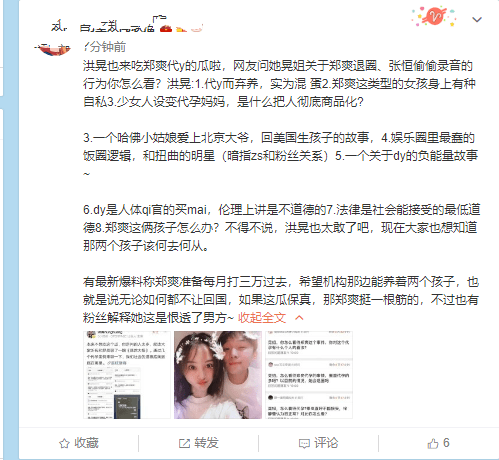Click the comment bubble icon
The width and height of the screenshot is (499, 460).
(304, 444)
